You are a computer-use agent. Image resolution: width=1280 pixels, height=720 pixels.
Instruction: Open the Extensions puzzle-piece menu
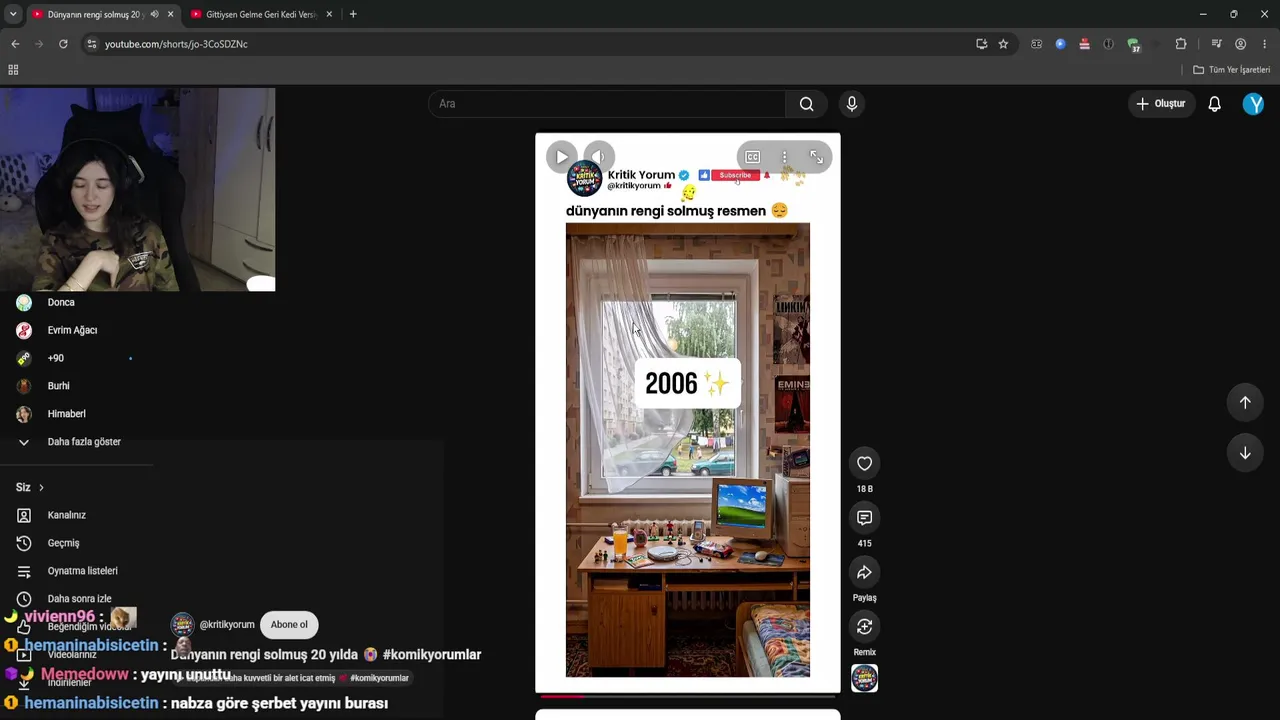[x=1181, y=44]
